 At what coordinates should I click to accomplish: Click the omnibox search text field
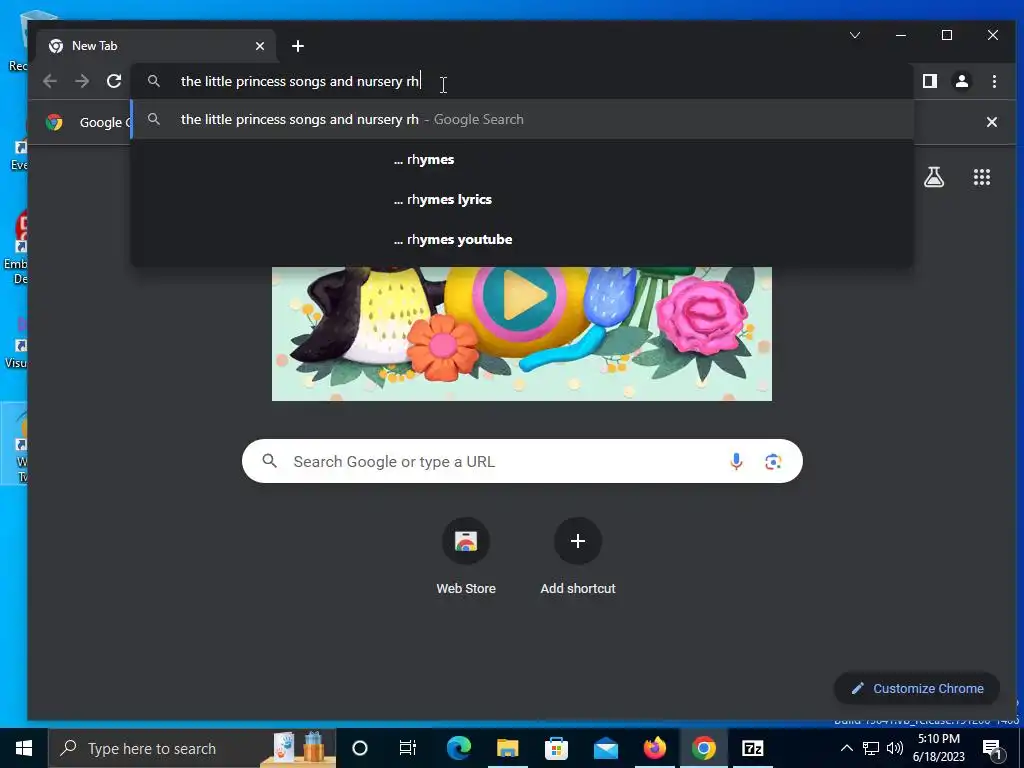click(x=522, y=81)
